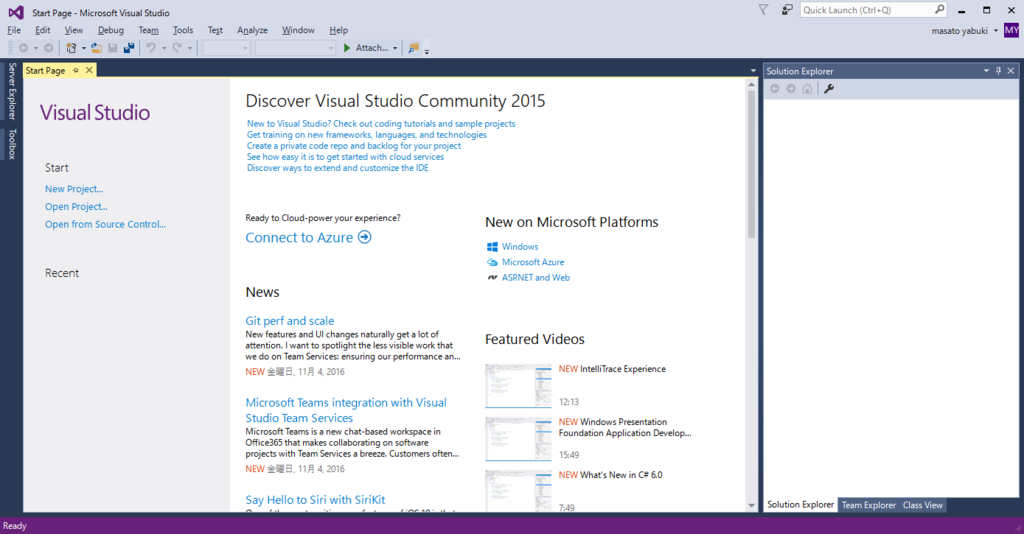This screenshot has width=1024, height=534.
Task: Expand the Navigate Backward history dropdown arrow
Action: pos(35,48)
